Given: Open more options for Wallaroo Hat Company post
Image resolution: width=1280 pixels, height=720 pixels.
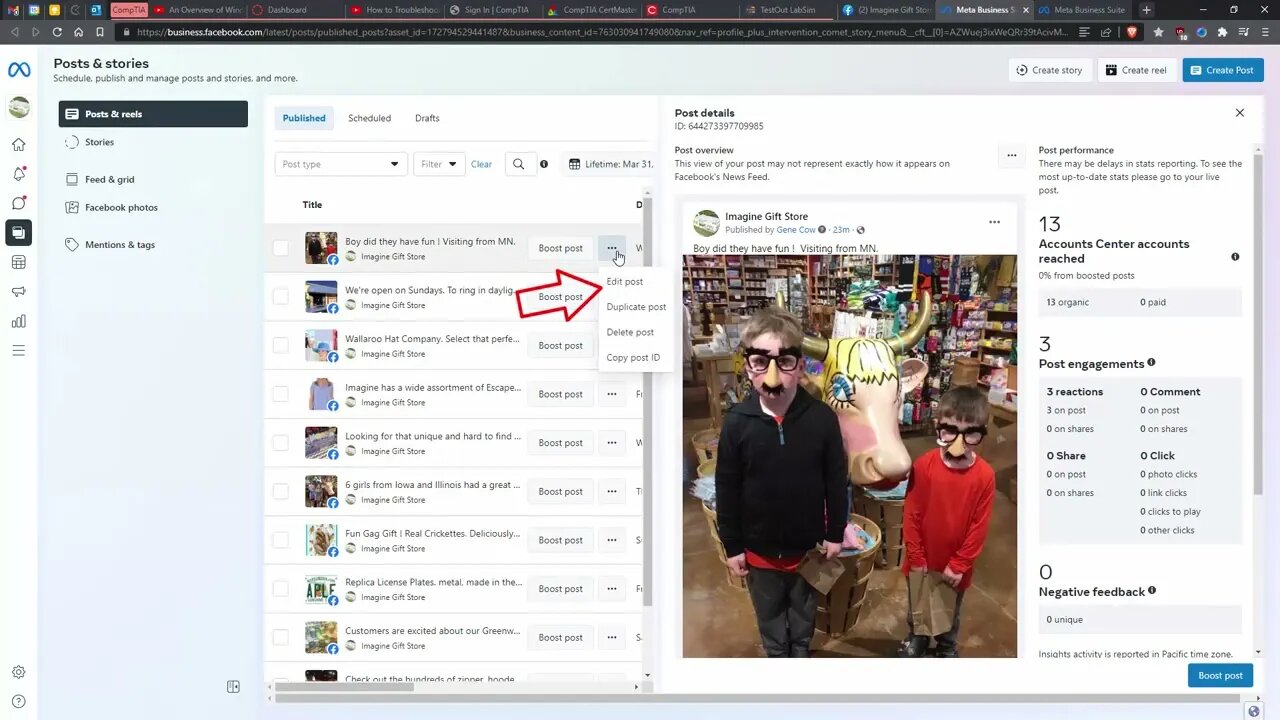Looking at the screenshot, I should coord(612,345).
